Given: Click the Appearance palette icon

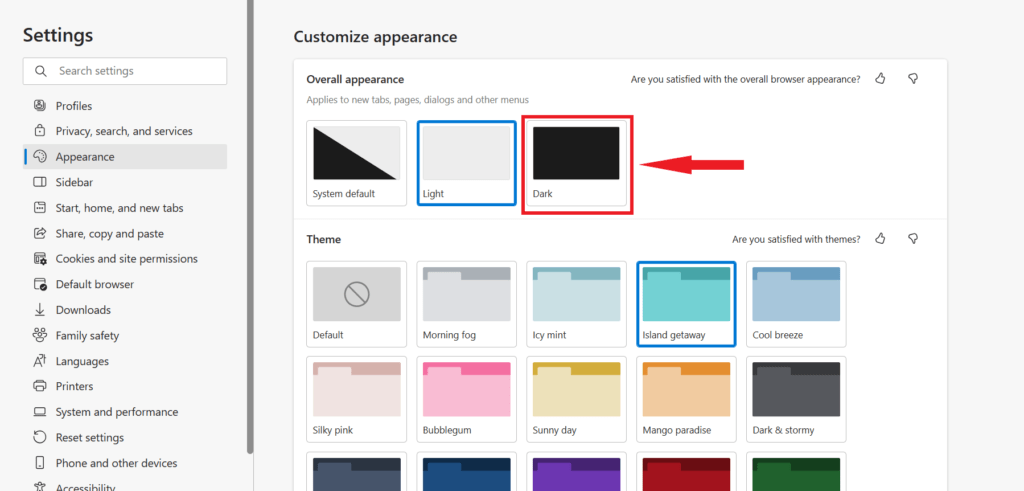Looking at the screenshot, I should tap(40, 157).
